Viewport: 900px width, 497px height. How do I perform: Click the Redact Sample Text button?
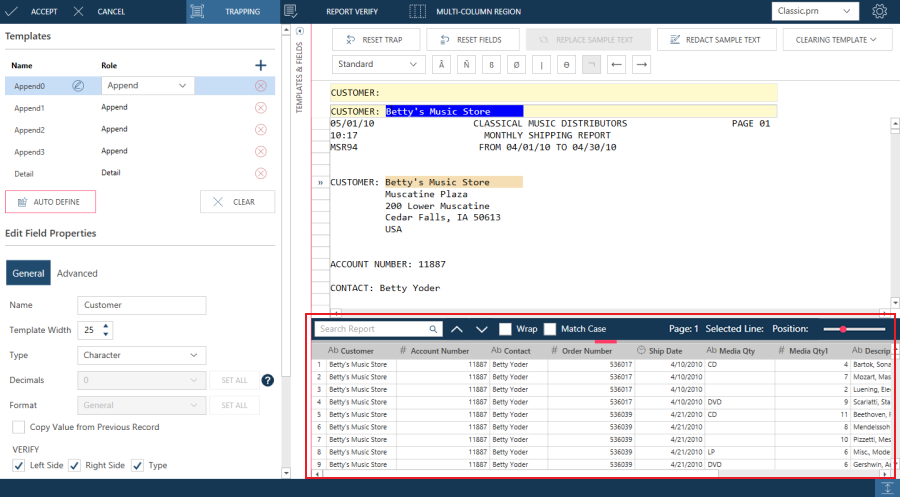click(x=716, y=40)
